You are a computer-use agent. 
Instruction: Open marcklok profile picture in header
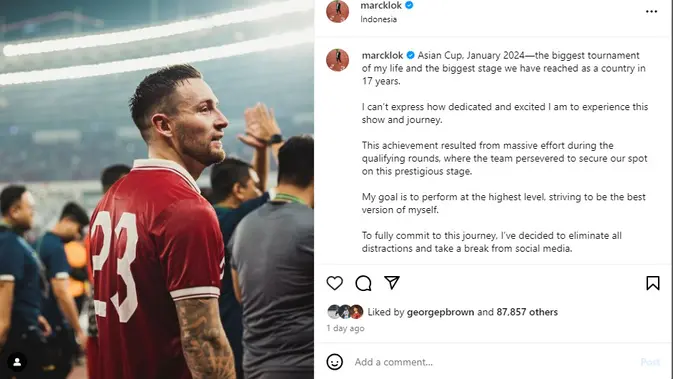[x=337, y=11]
